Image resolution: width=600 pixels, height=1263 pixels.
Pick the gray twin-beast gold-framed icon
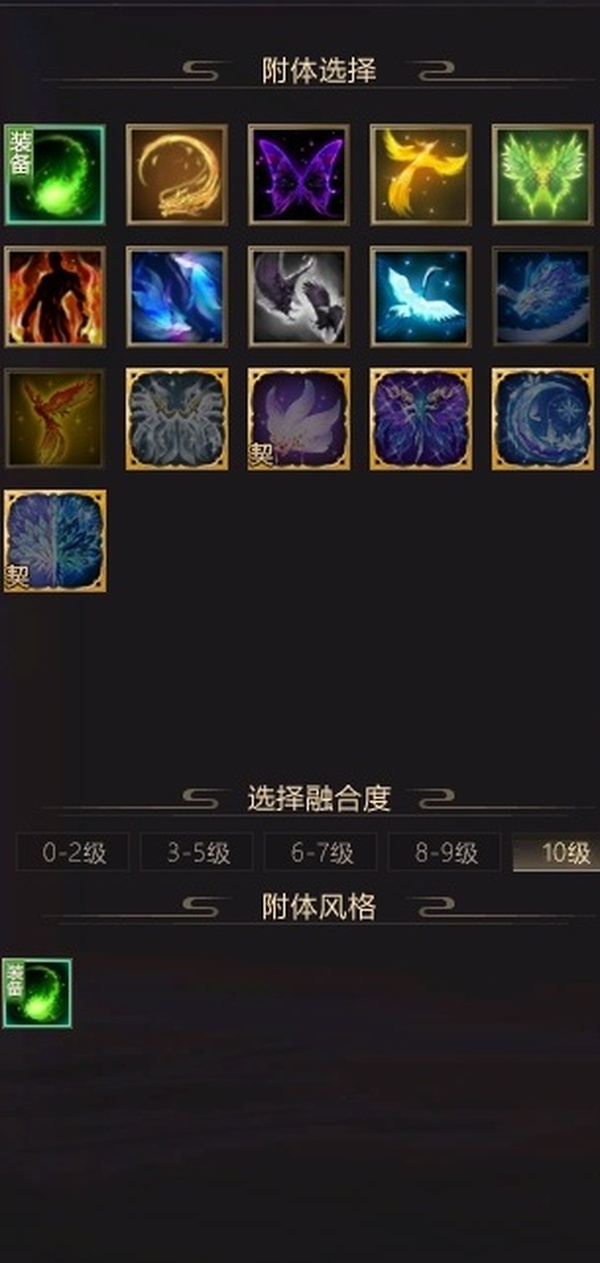[x=177, y=419]
